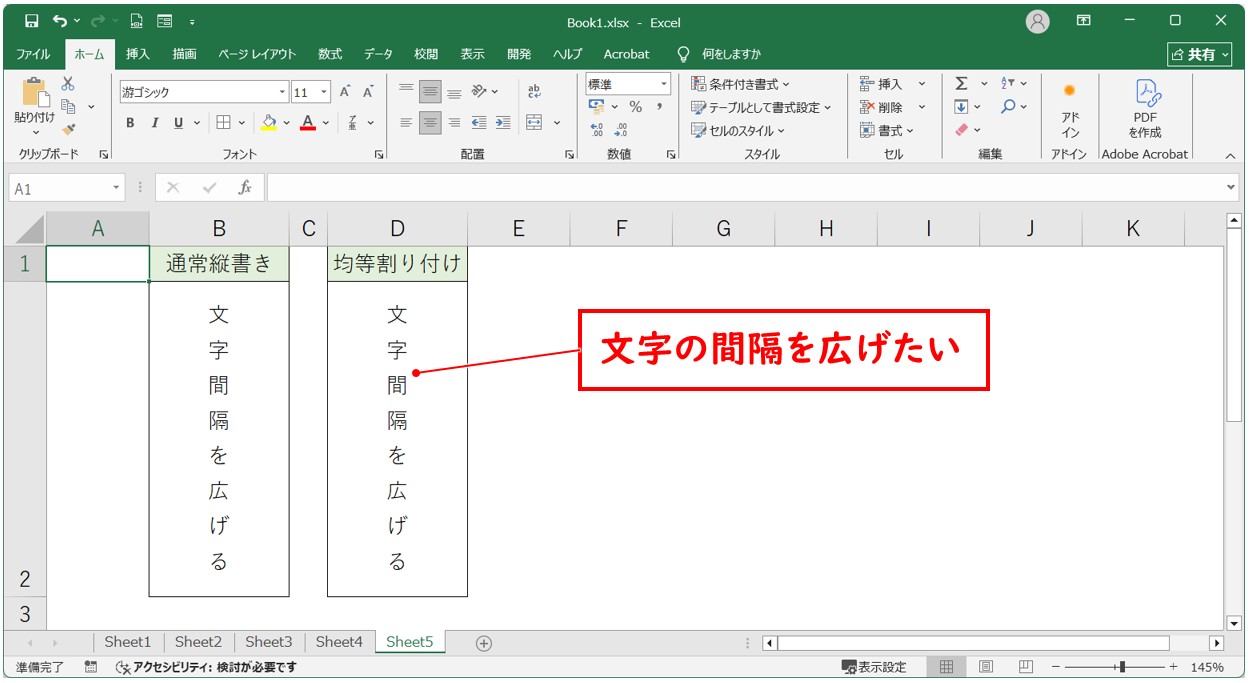Open the Name Box dropdown arrow
The image size is (1250, 683).
(117, 188)
